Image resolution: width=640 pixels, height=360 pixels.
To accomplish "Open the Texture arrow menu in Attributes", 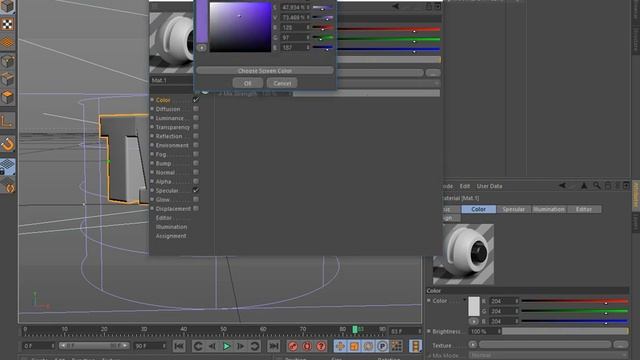I will coord(473,345).
